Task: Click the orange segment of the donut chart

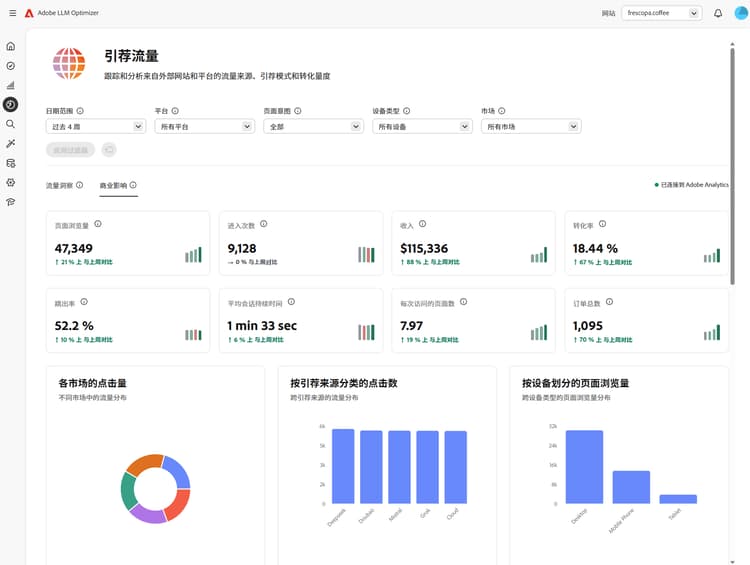Action: 144,464
